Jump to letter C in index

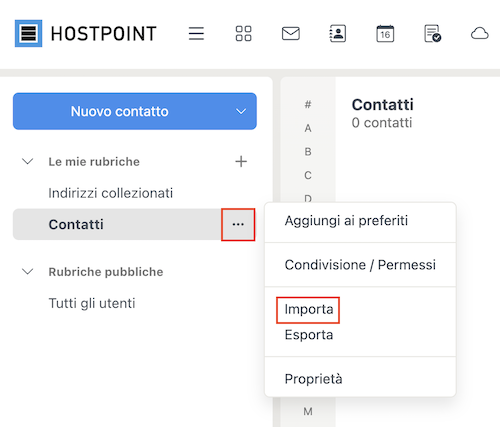coord(308,175)
